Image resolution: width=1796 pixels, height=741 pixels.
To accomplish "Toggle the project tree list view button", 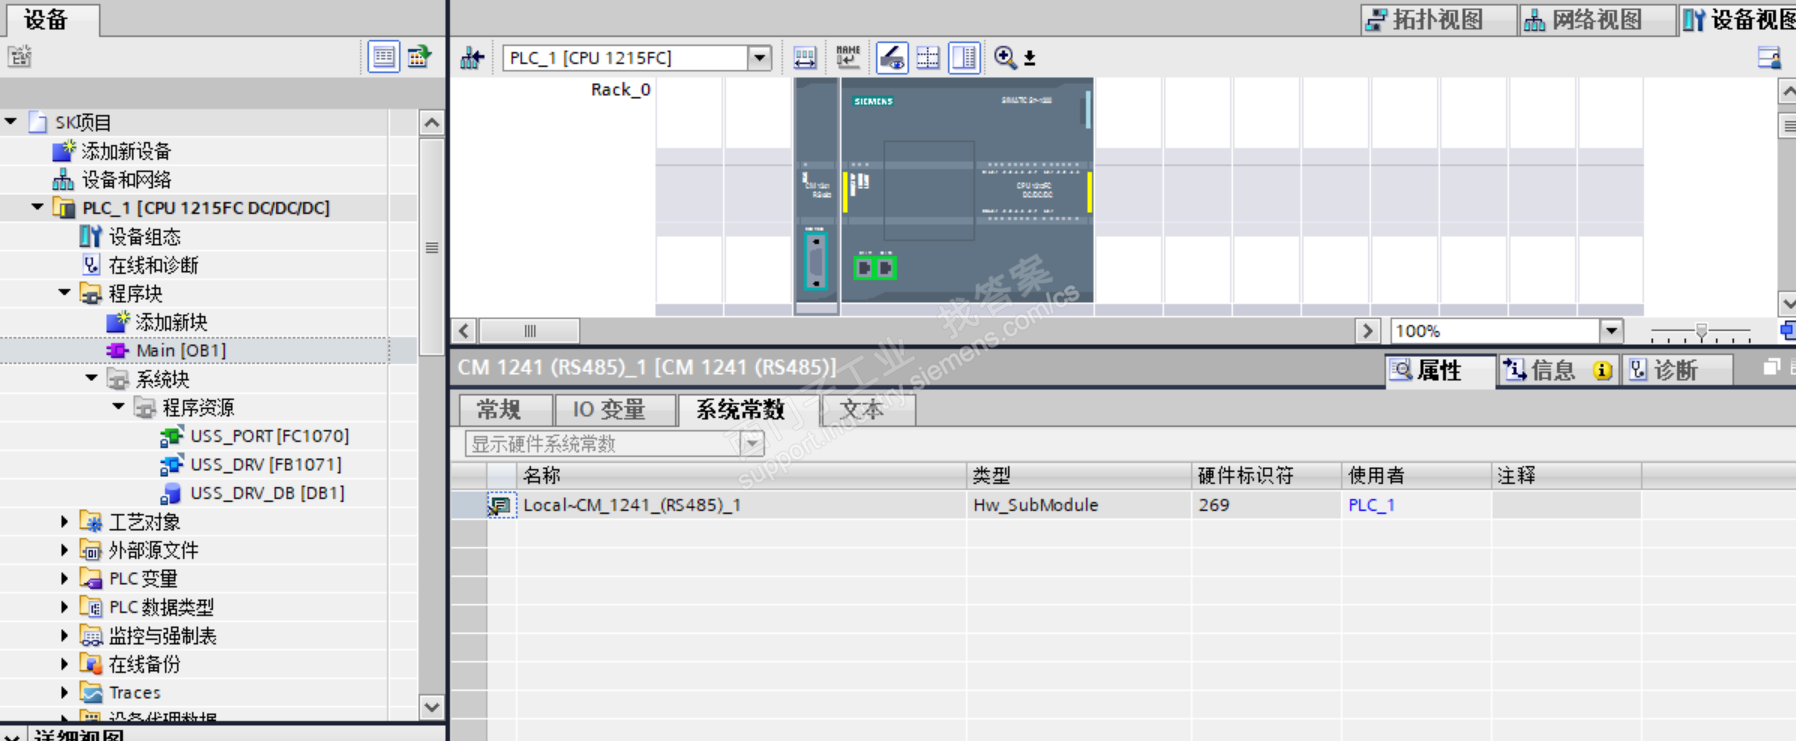I will click(x=383, y=57).
